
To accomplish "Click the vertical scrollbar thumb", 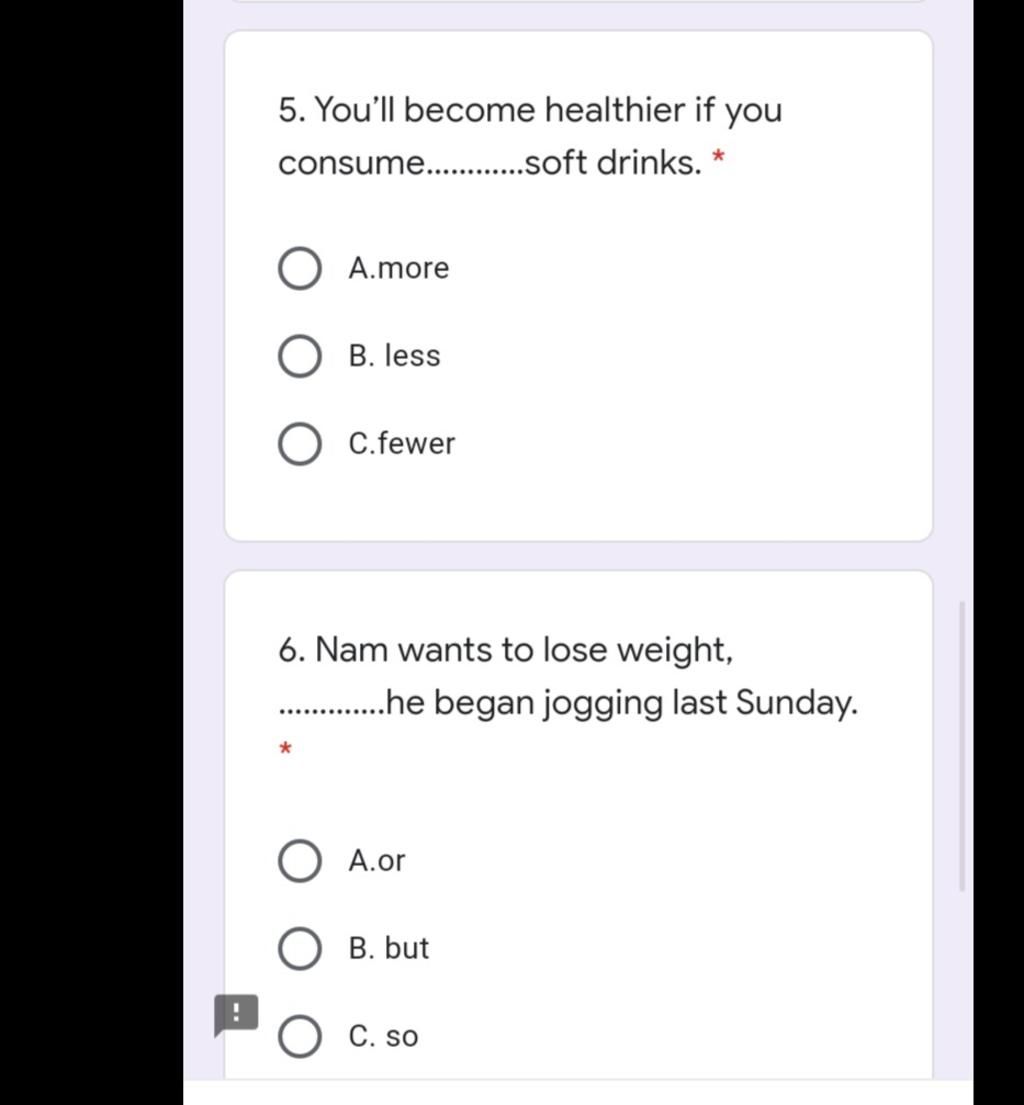I will coord(962,746).
